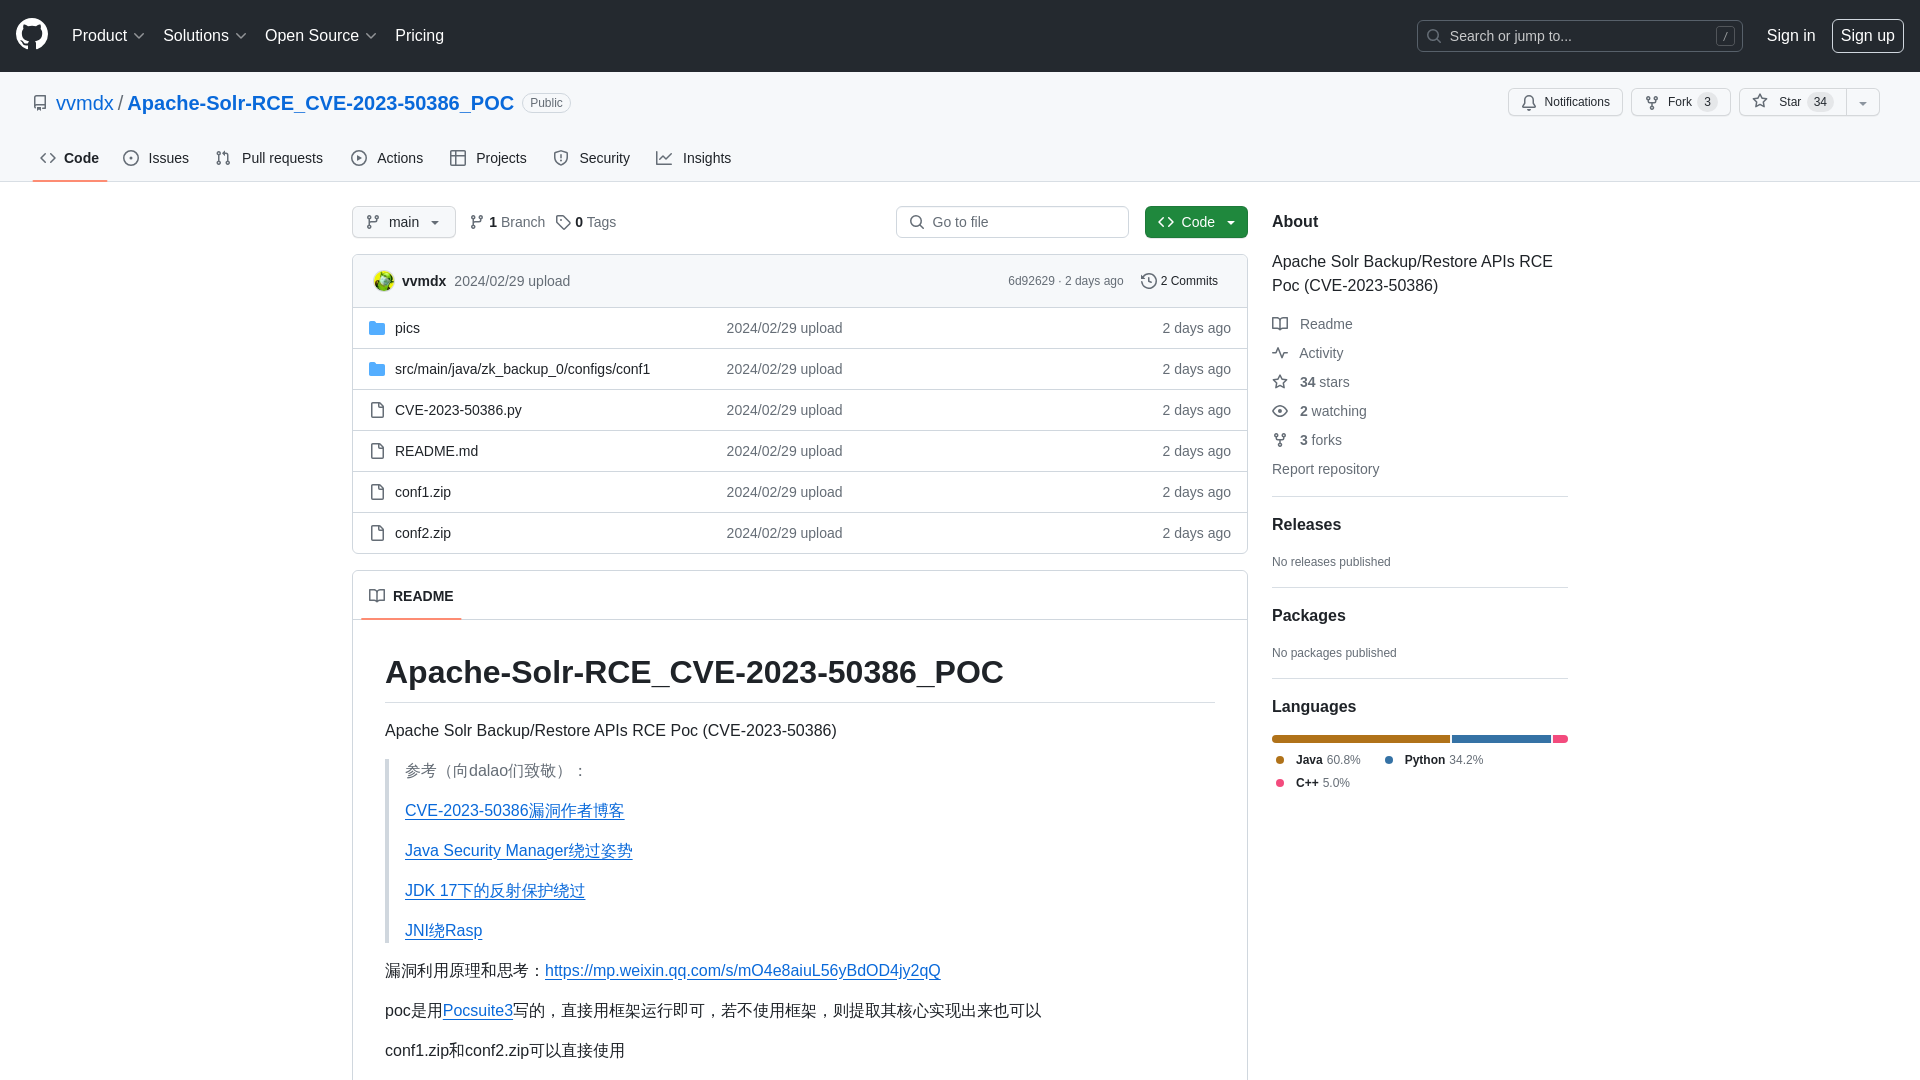Open the star lists dropdown arrow
The image size is (1920, 1080).
[x=1863, y=102]
